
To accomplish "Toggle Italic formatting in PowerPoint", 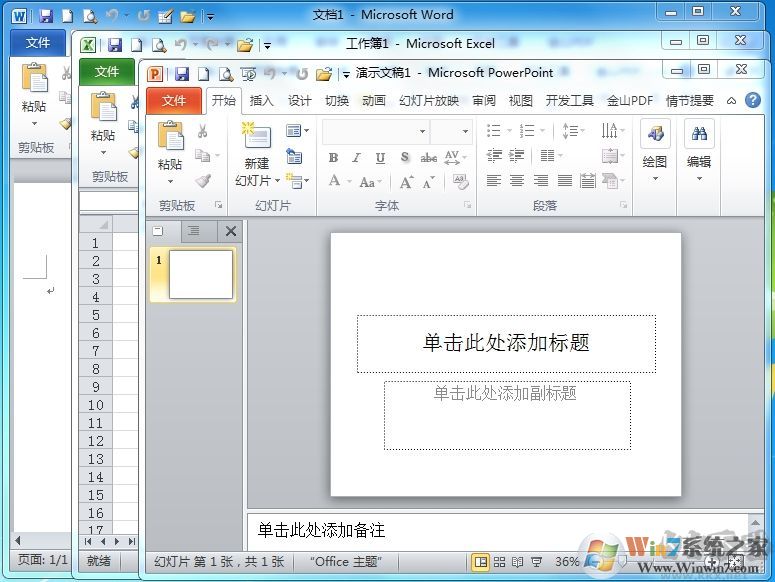I will (356, 158).
